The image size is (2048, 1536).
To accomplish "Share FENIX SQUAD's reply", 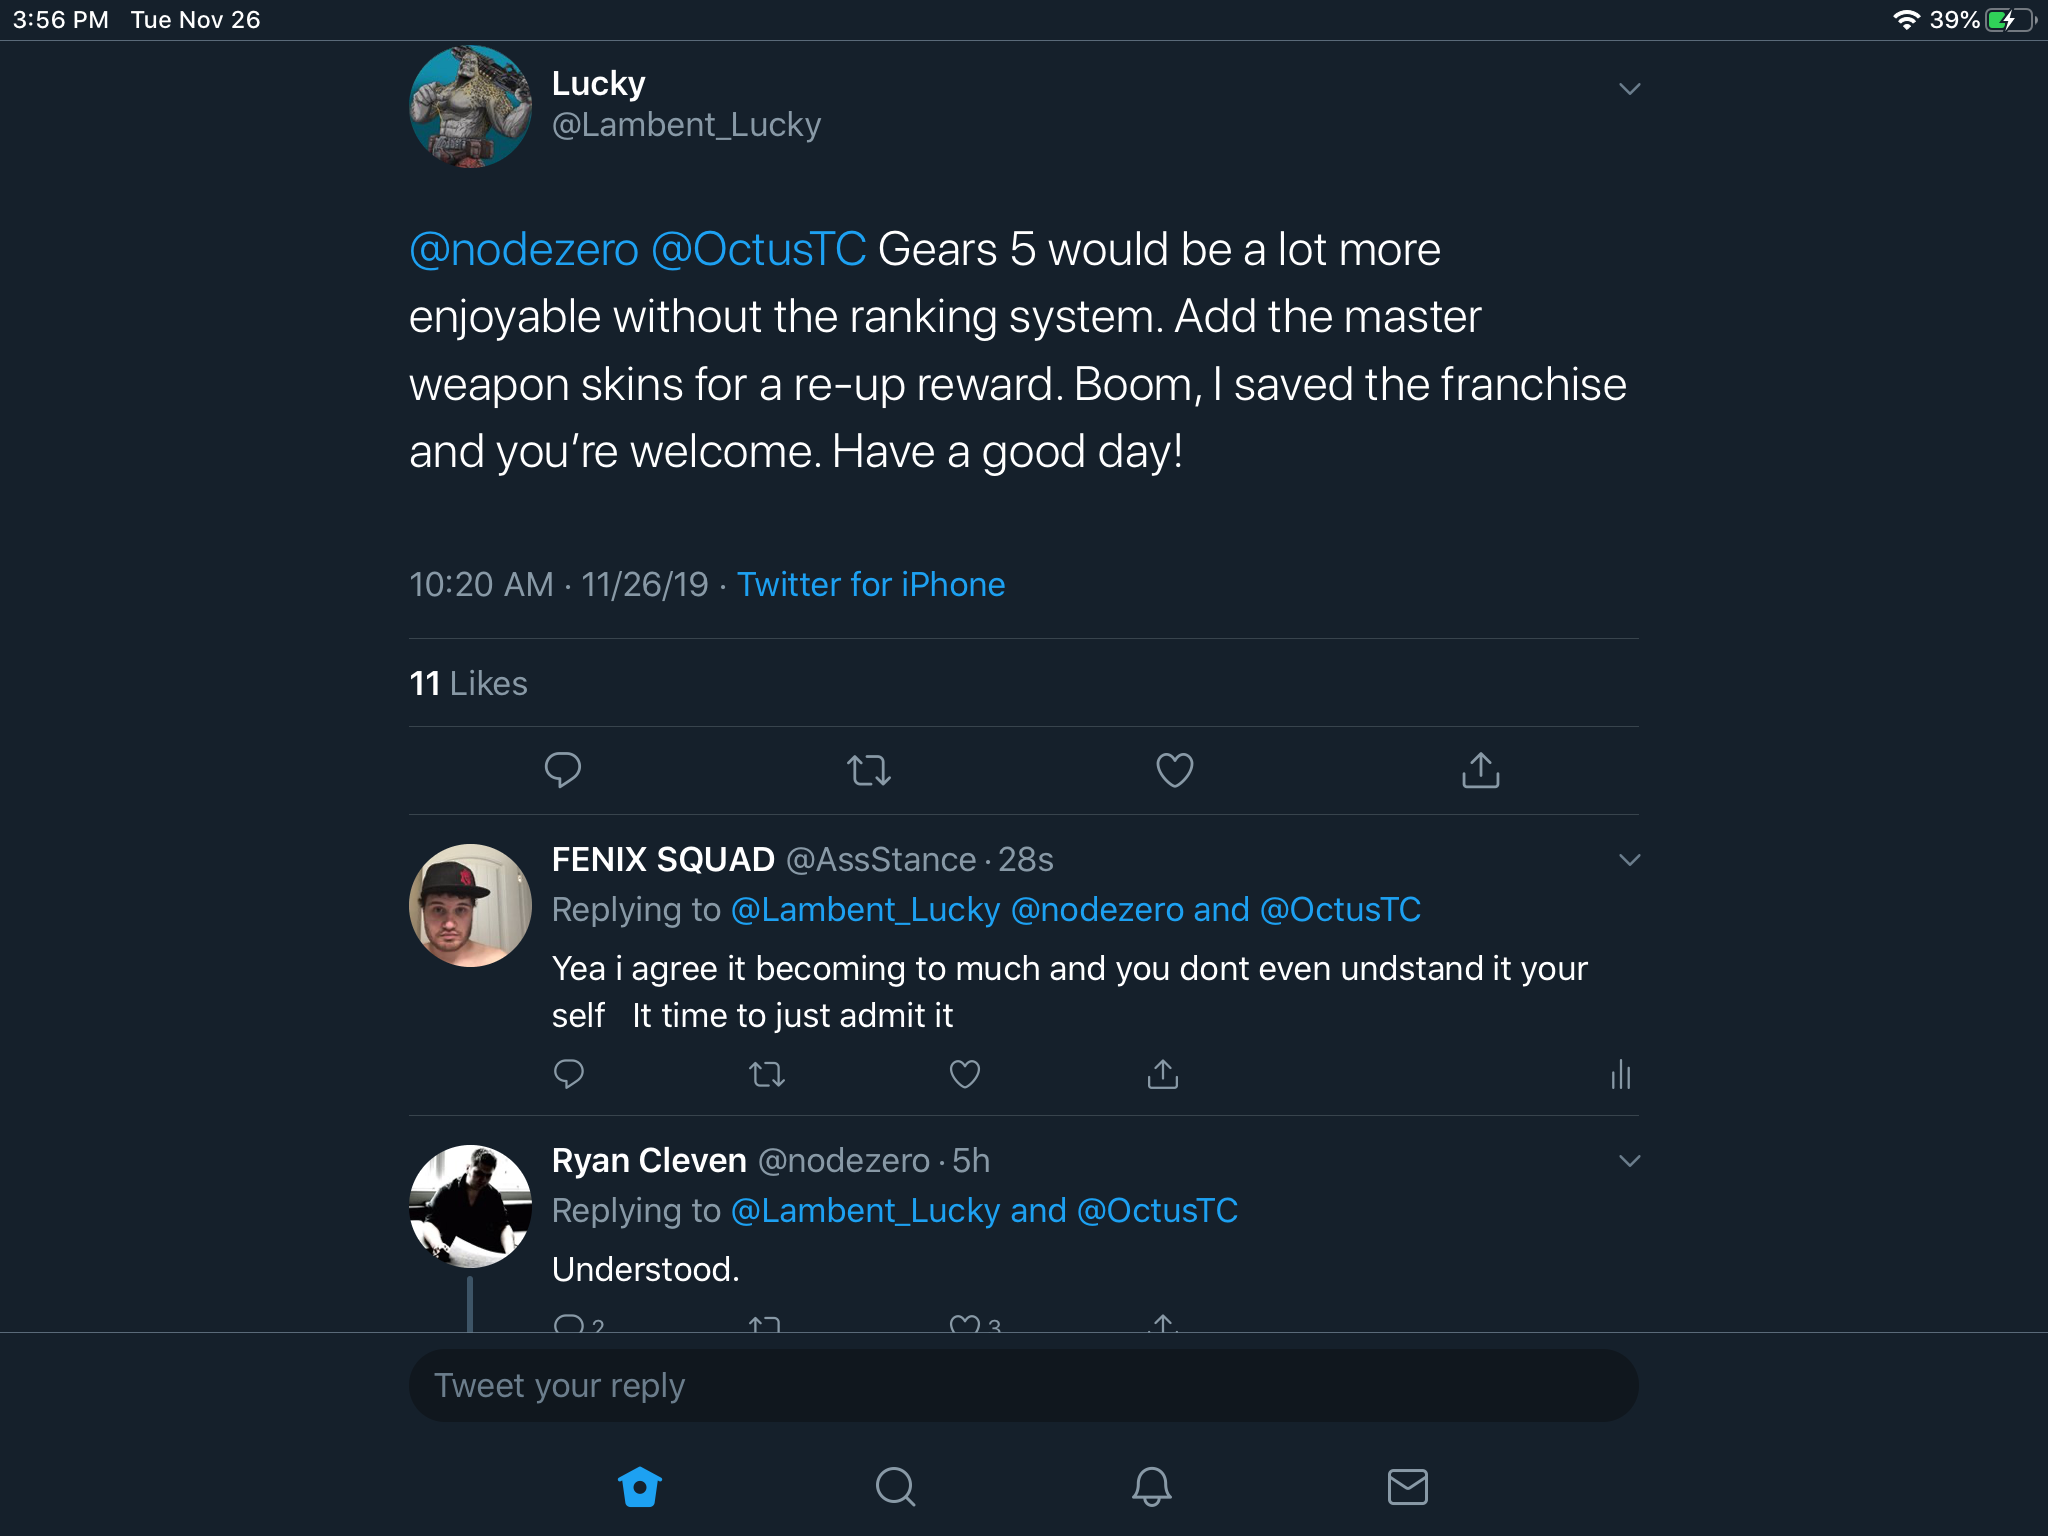I will click(x=1162, y=1075).
